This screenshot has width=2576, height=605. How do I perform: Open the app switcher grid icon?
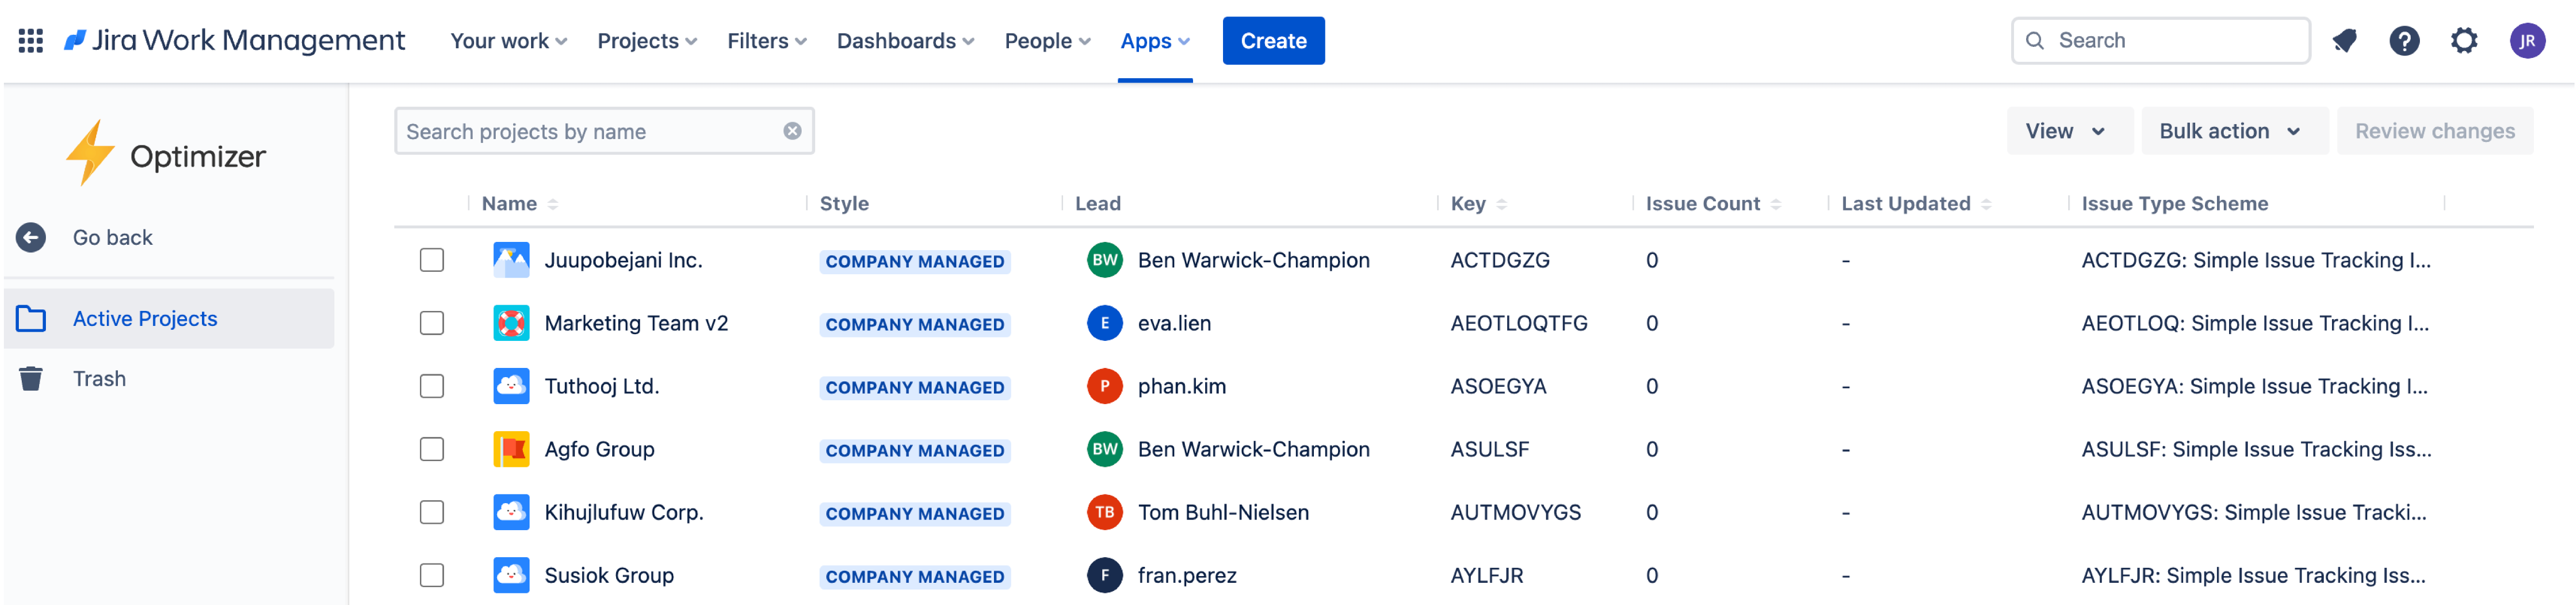(x=31, y=41)
